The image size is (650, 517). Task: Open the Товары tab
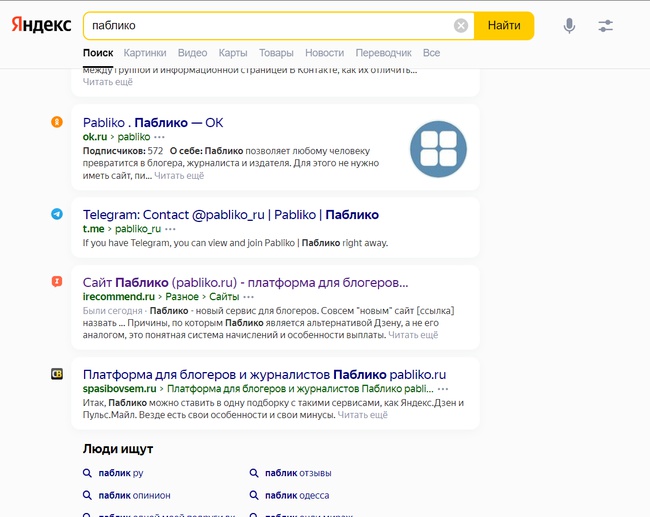point(276,53)
